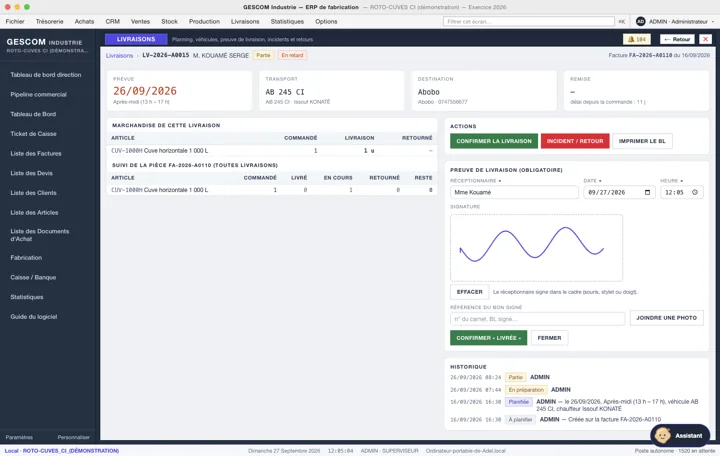Open the CRM menu
The image size is (720, 456).
click(x=112, y=22)
